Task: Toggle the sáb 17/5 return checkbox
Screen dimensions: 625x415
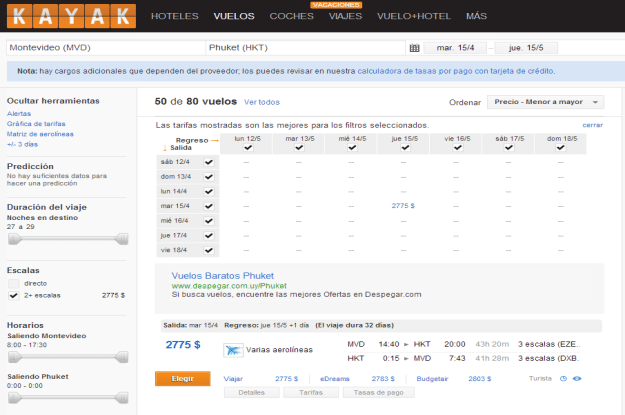Action: [x=509, y=148]
